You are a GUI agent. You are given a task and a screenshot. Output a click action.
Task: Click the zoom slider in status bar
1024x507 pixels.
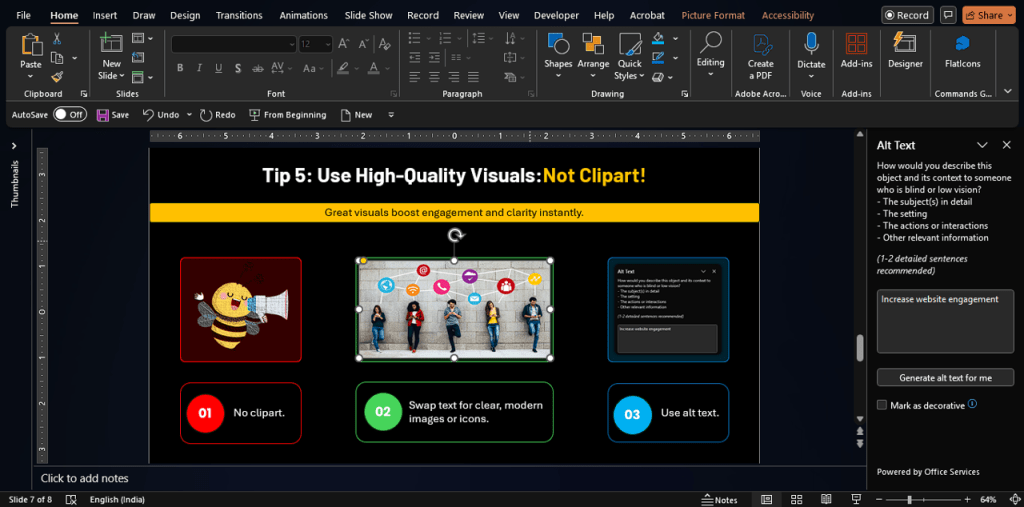[x=909, y=499]
